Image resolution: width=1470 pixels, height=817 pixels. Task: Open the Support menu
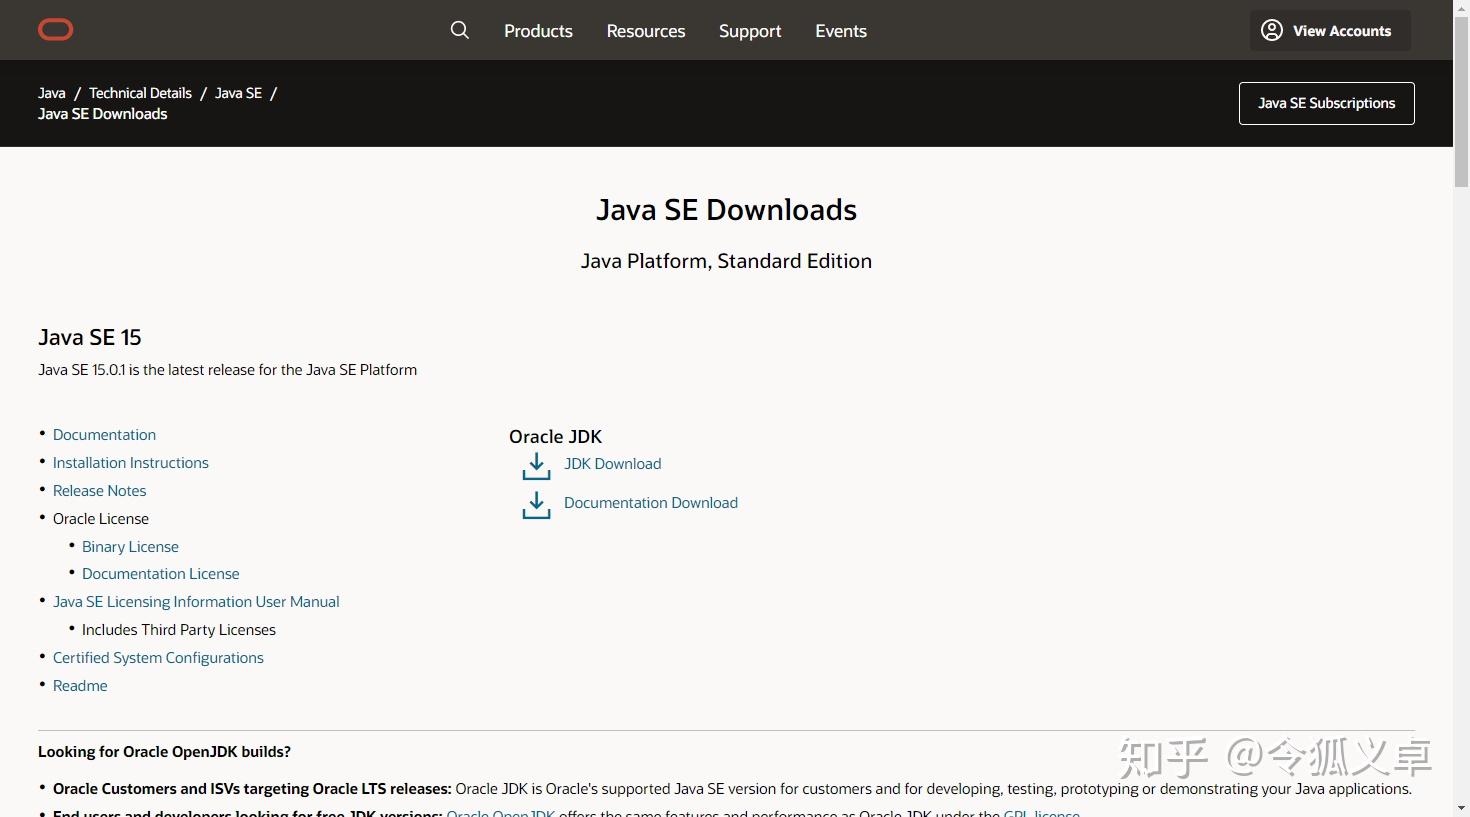click(x=750, y=31)
